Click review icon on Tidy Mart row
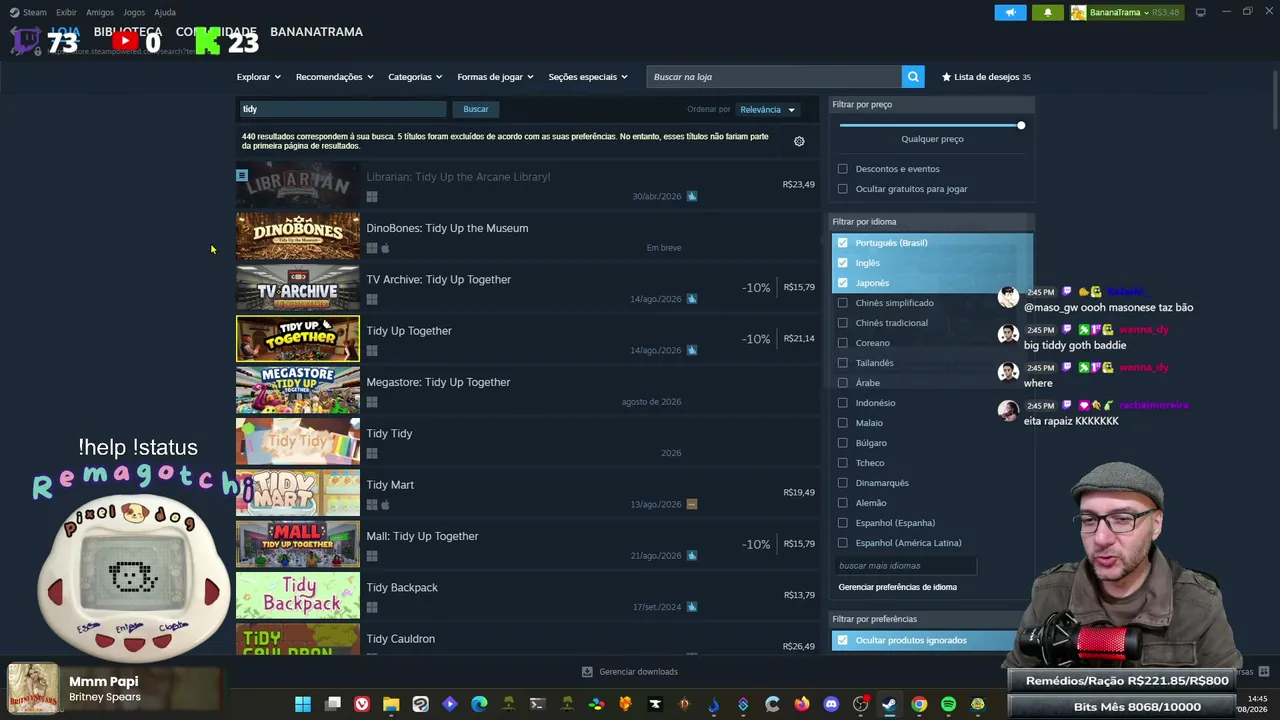 (691, 504)
